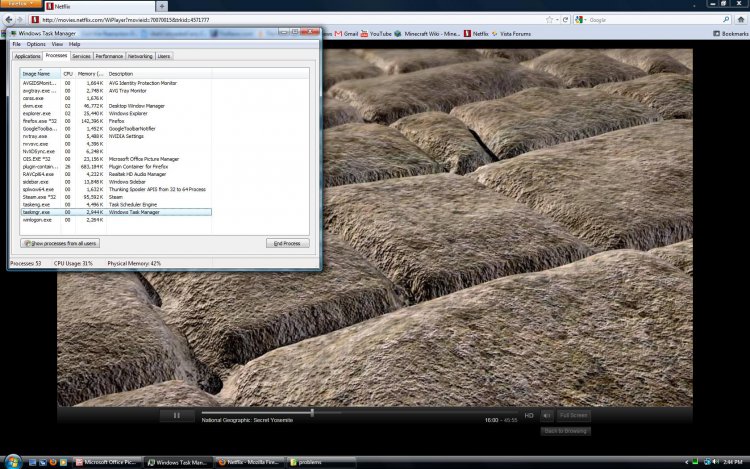Click the video progress slider handle
750x469 pixels.
pos(312,412)
